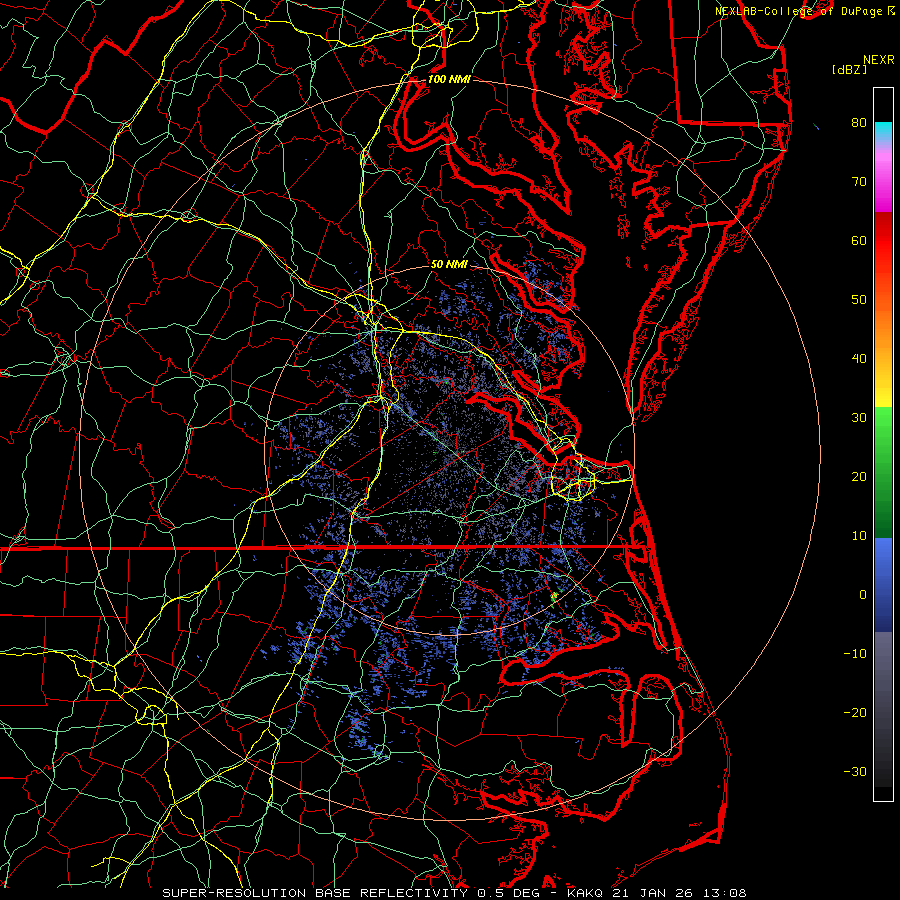Viewport: 900px width, 900px height.
Task: Click the 100 NMI range ring label
Action: tap(449, 79)
